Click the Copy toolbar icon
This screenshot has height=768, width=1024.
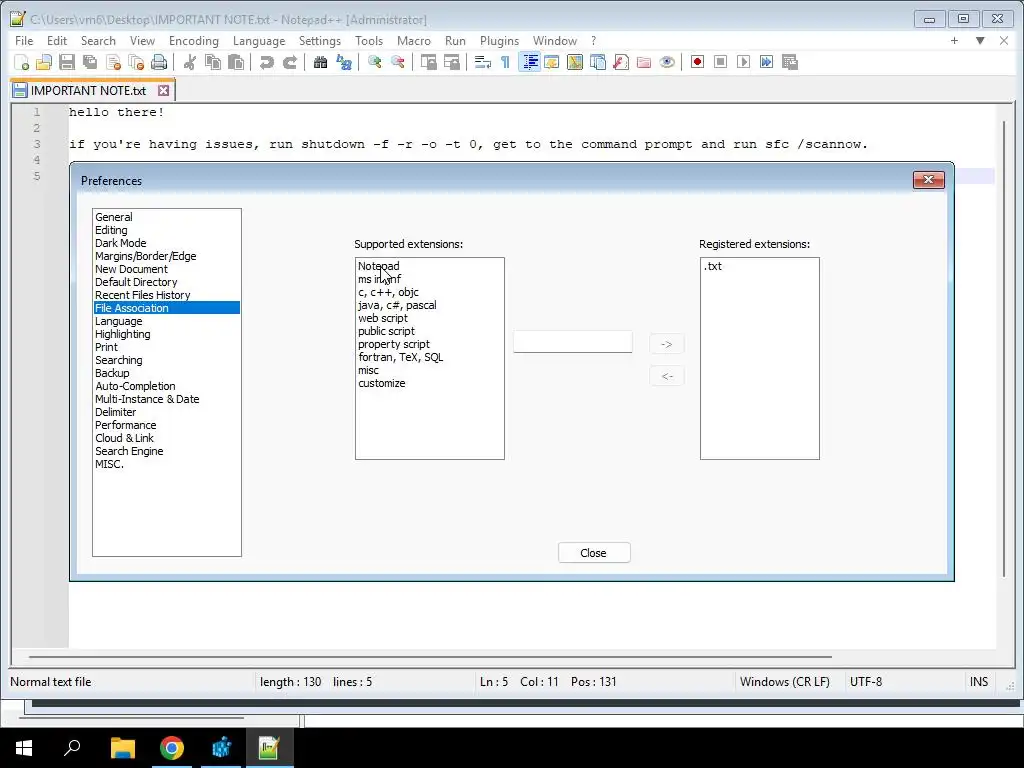coord(212,62)
